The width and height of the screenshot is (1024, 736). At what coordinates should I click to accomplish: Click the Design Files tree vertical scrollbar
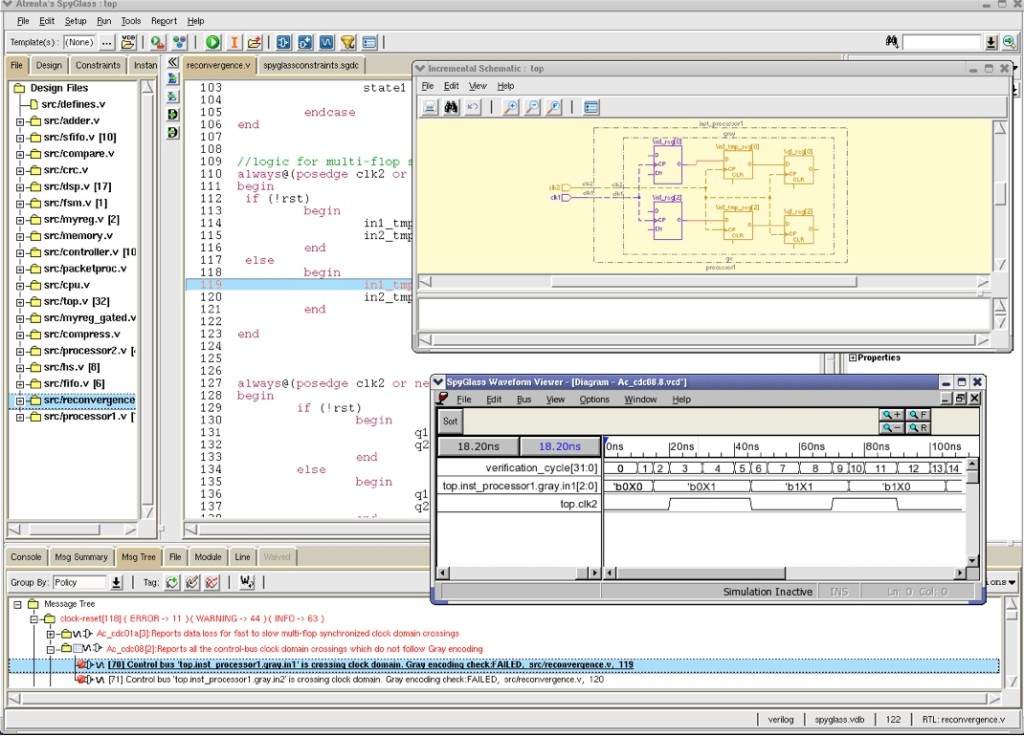(x=148, y=300)
